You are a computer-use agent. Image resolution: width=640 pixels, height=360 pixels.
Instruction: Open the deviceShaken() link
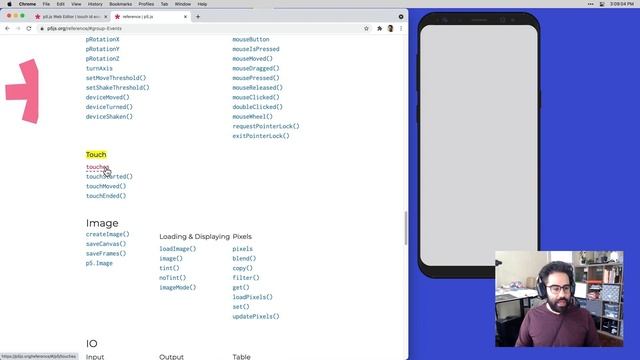point(109,117)
